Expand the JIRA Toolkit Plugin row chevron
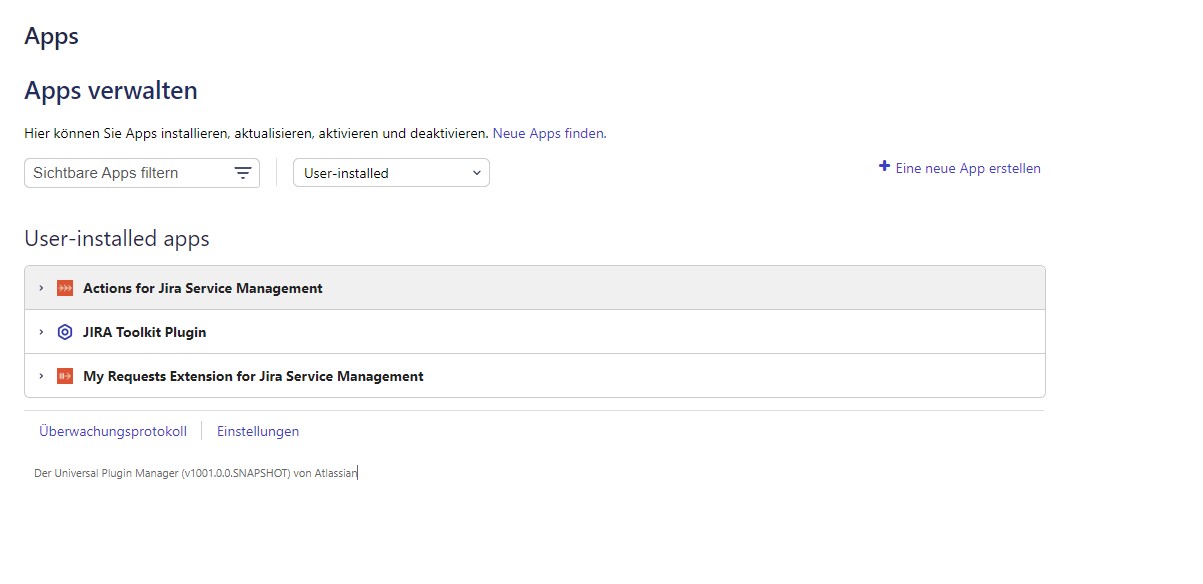 coord(41,332)
